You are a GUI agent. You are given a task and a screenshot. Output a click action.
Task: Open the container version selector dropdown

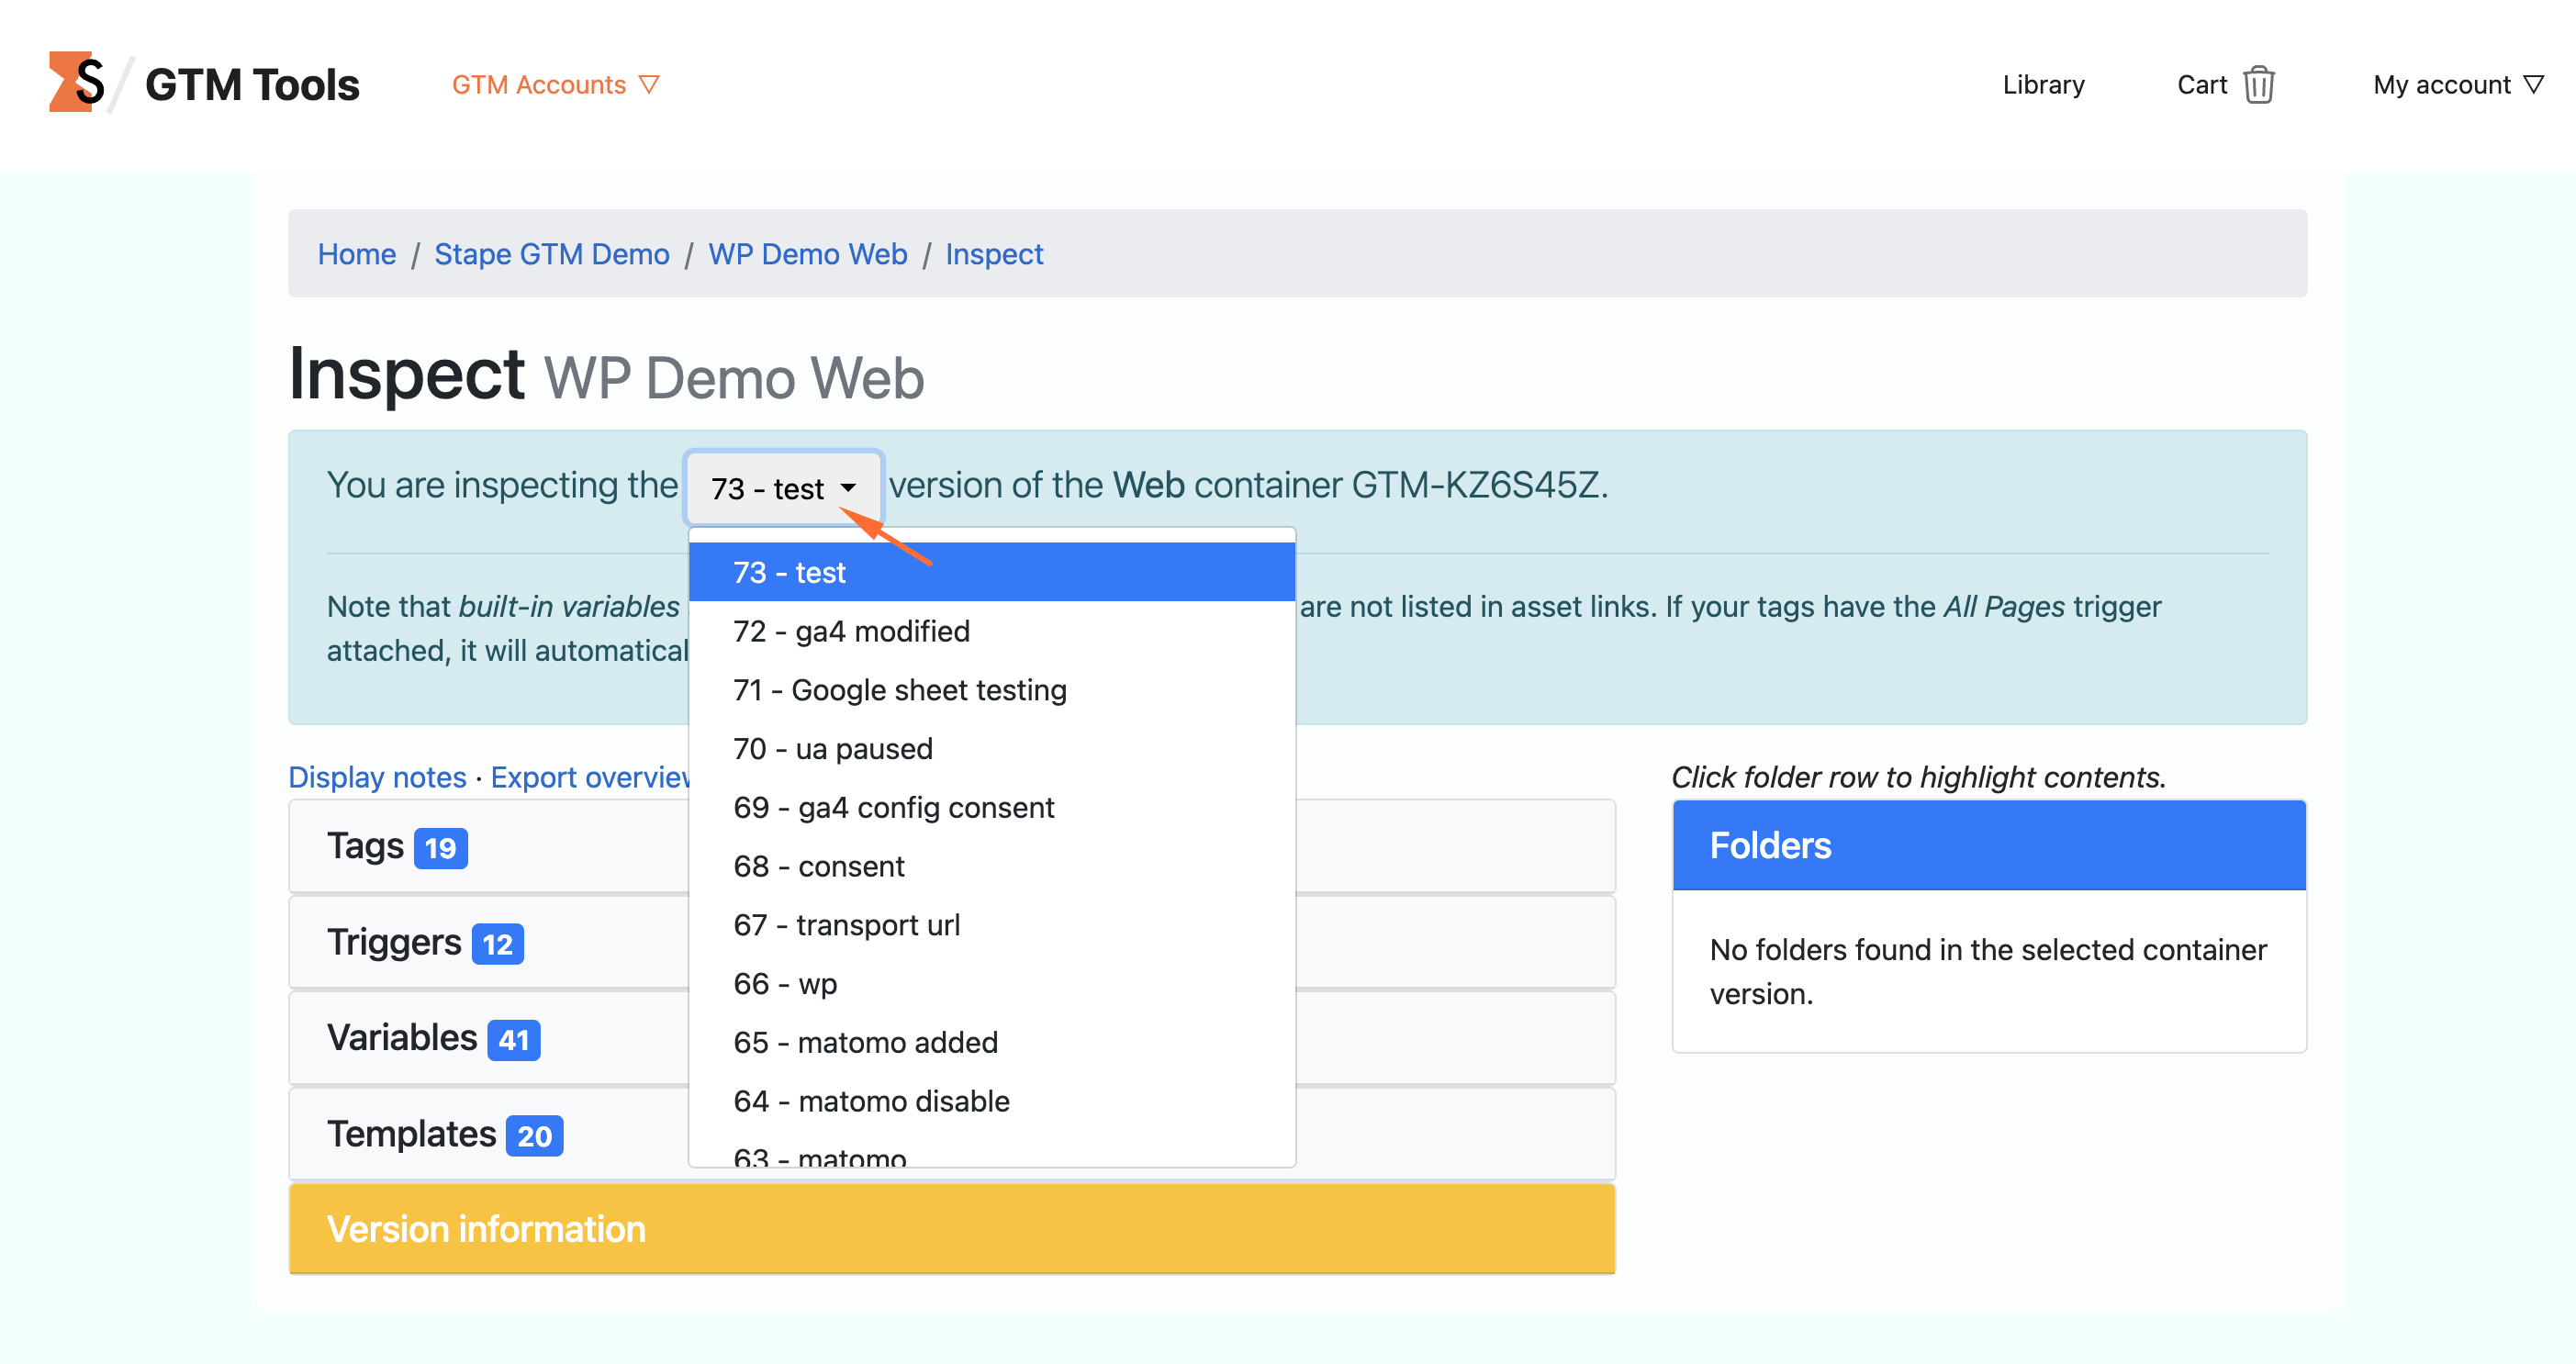783,488
